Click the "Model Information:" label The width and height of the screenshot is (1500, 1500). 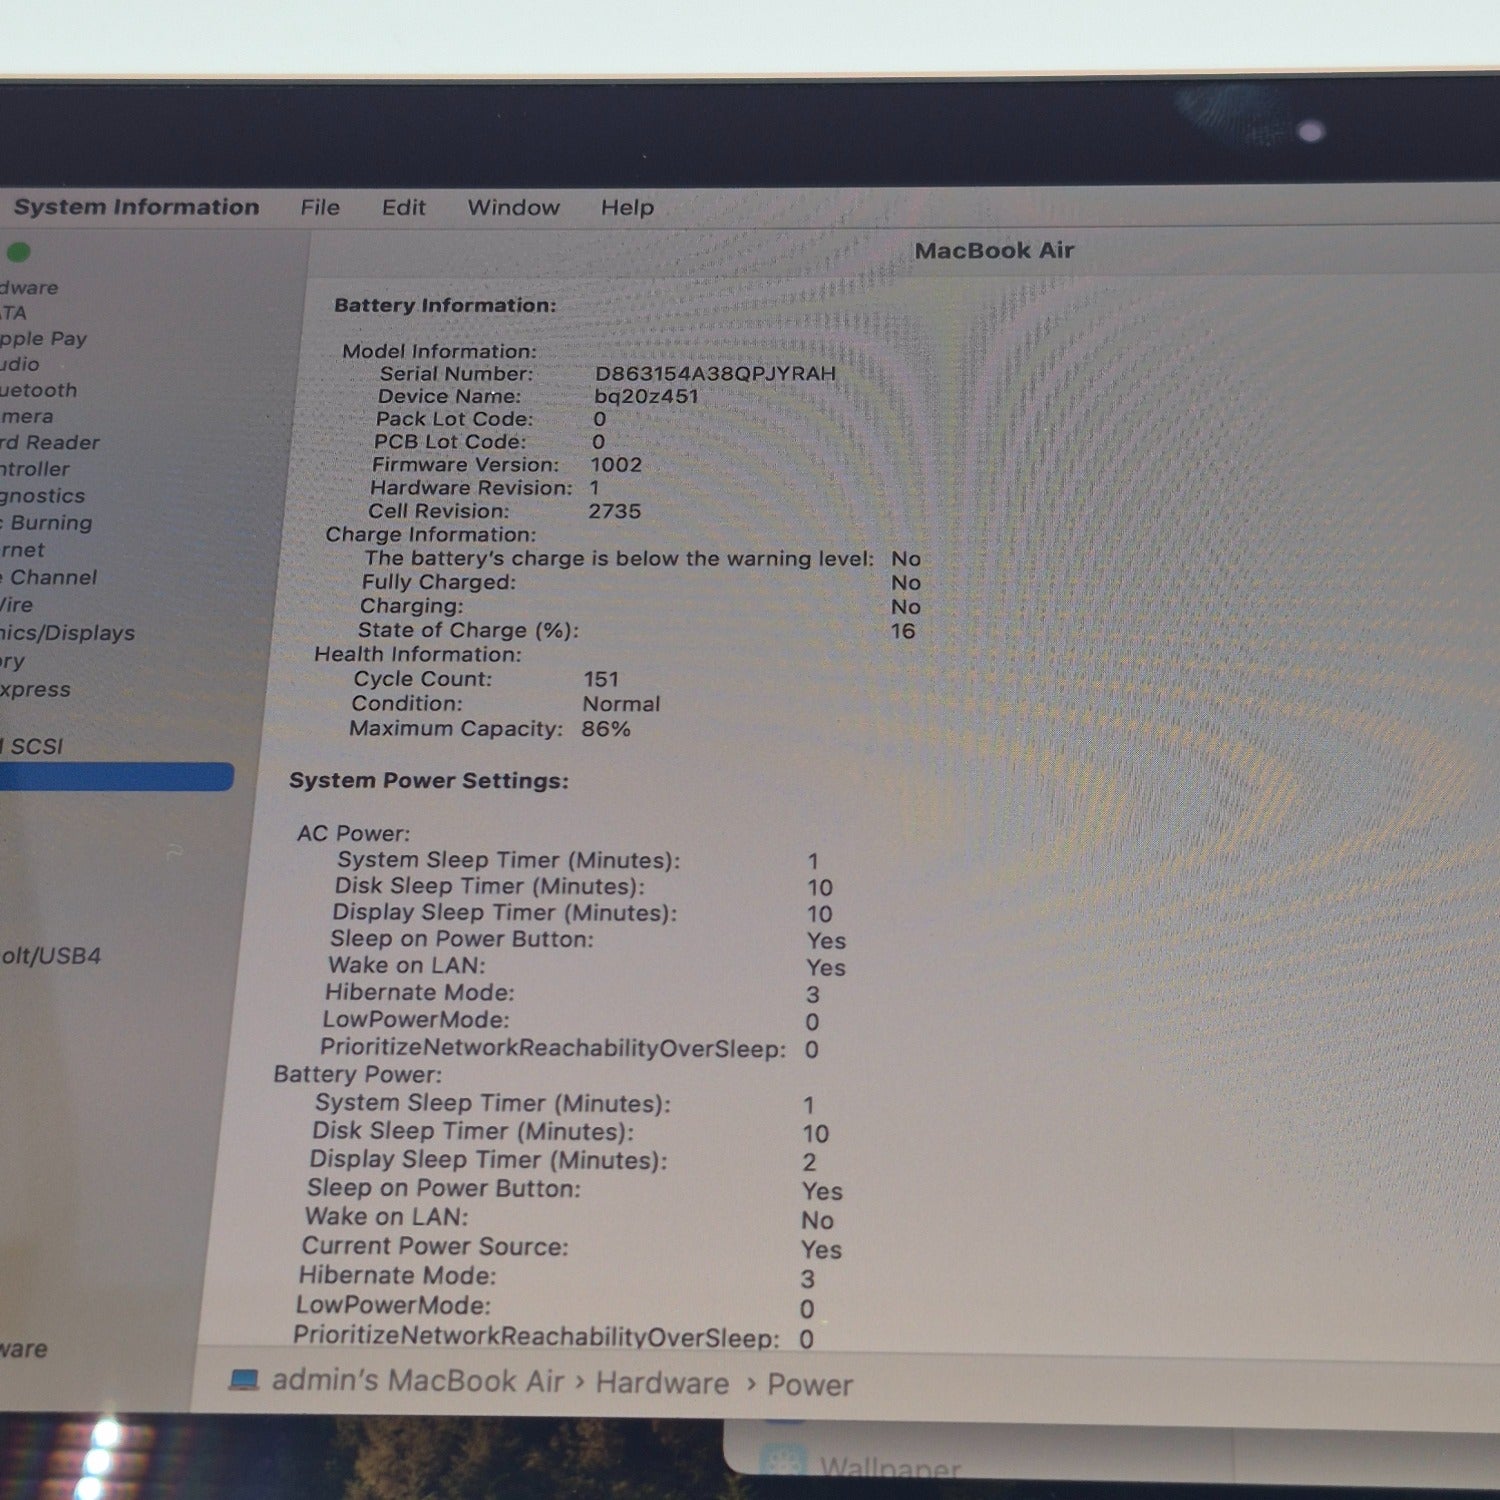(439, 351)
